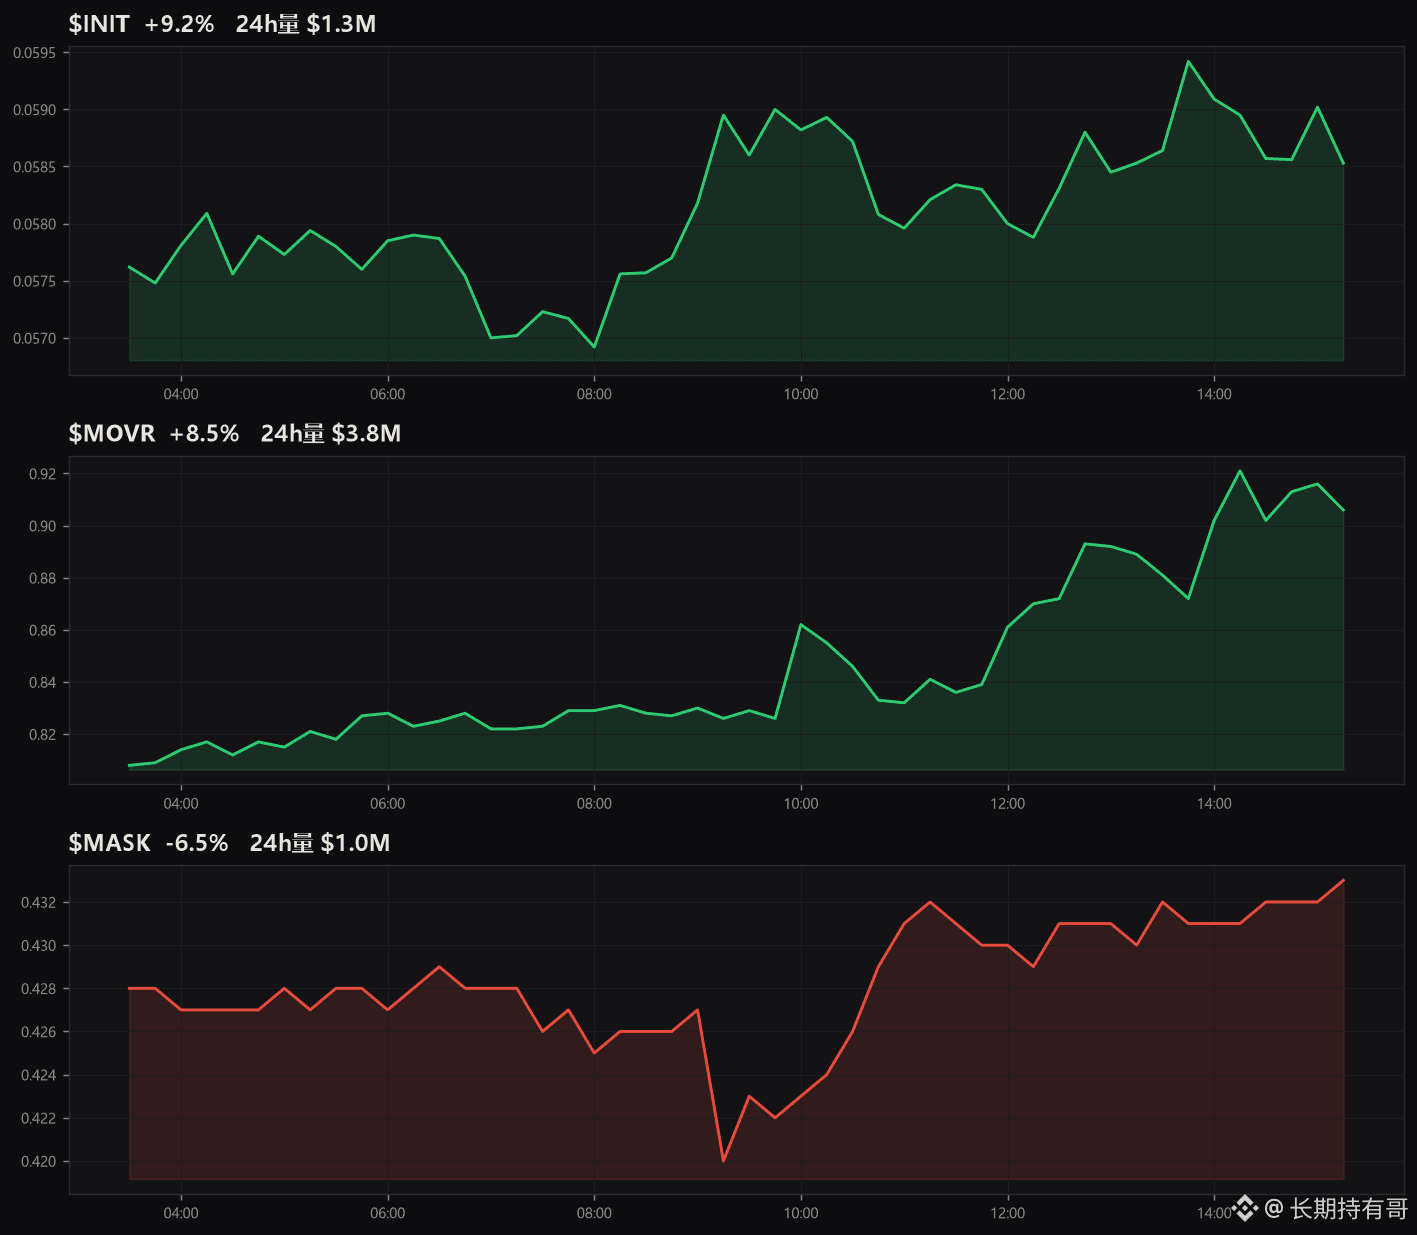This screenshot has height=1235, width=1417.
Task: Select the 0.90 price axis label
Action: coord(43,526)
